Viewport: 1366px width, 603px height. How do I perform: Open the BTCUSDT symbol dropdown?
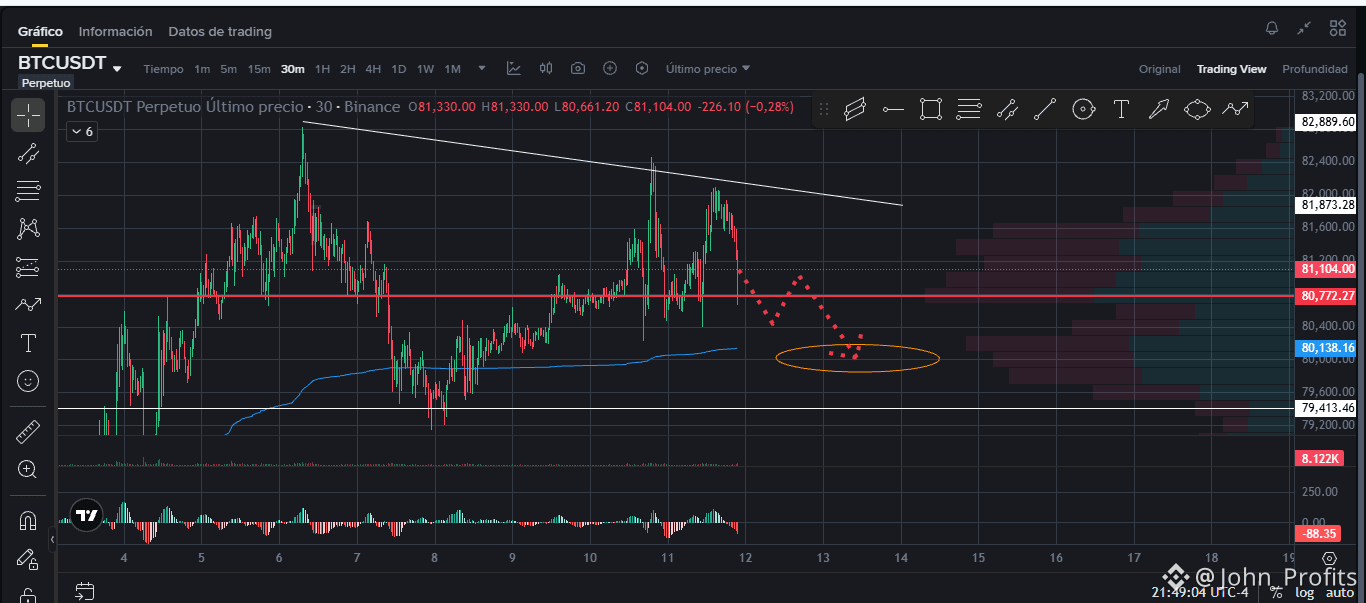coord(117,69)
